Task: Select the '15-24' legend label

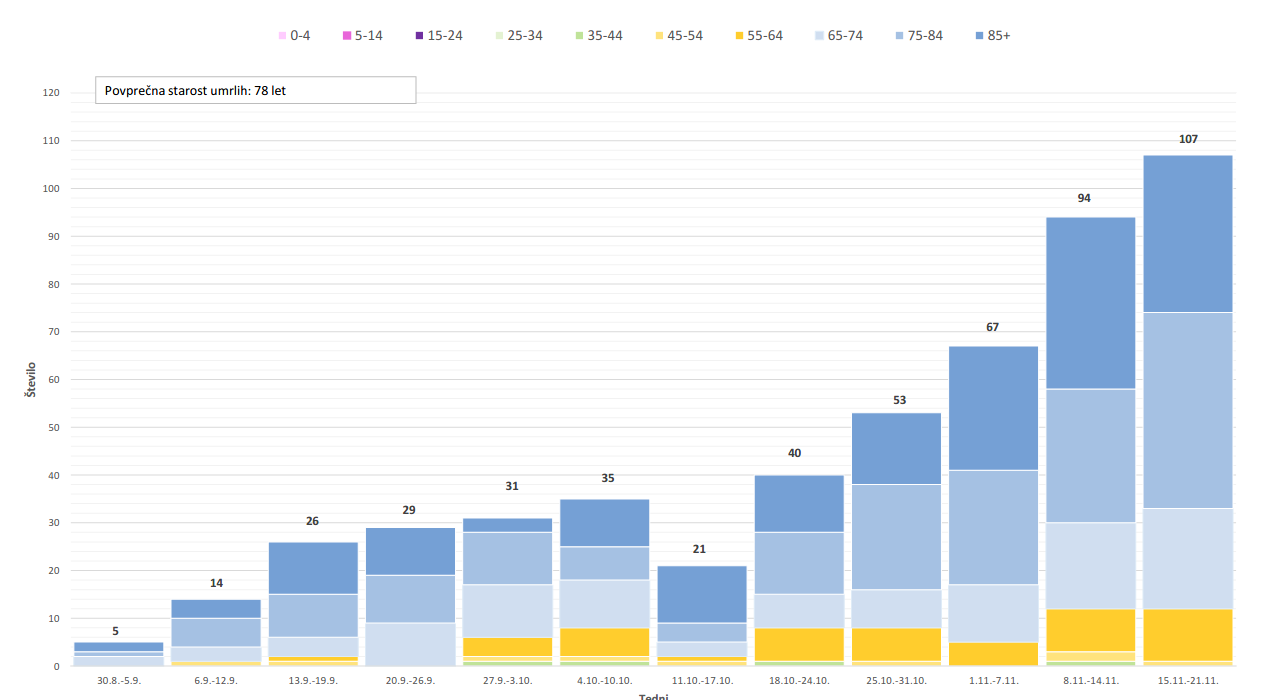Action: tap(445, 36)
